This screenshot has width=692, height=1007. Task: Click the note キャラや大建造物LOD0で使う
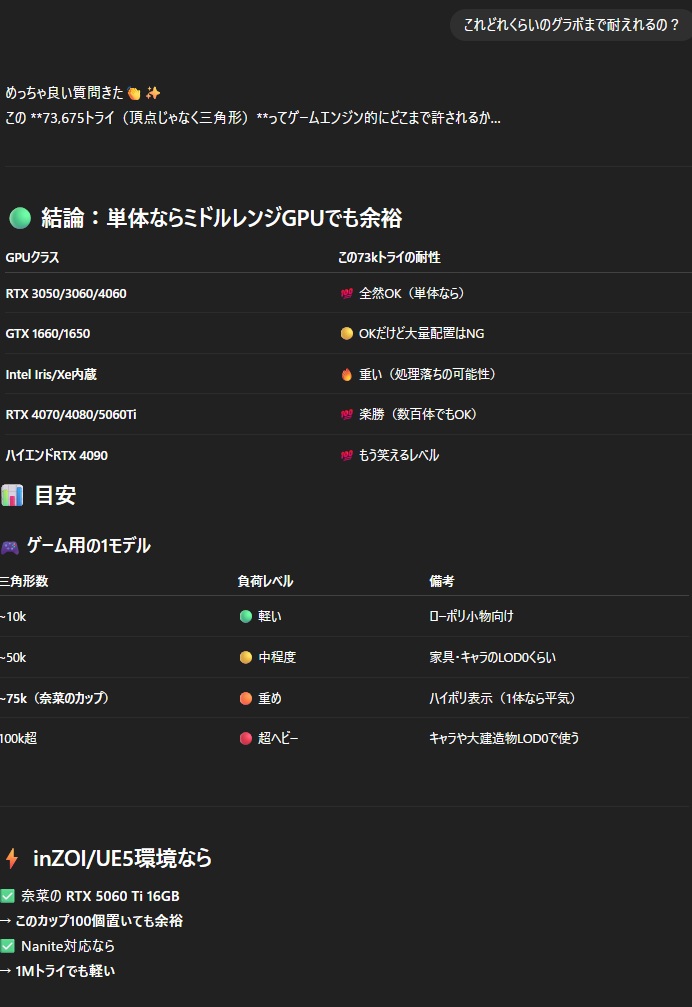[505, 739]
